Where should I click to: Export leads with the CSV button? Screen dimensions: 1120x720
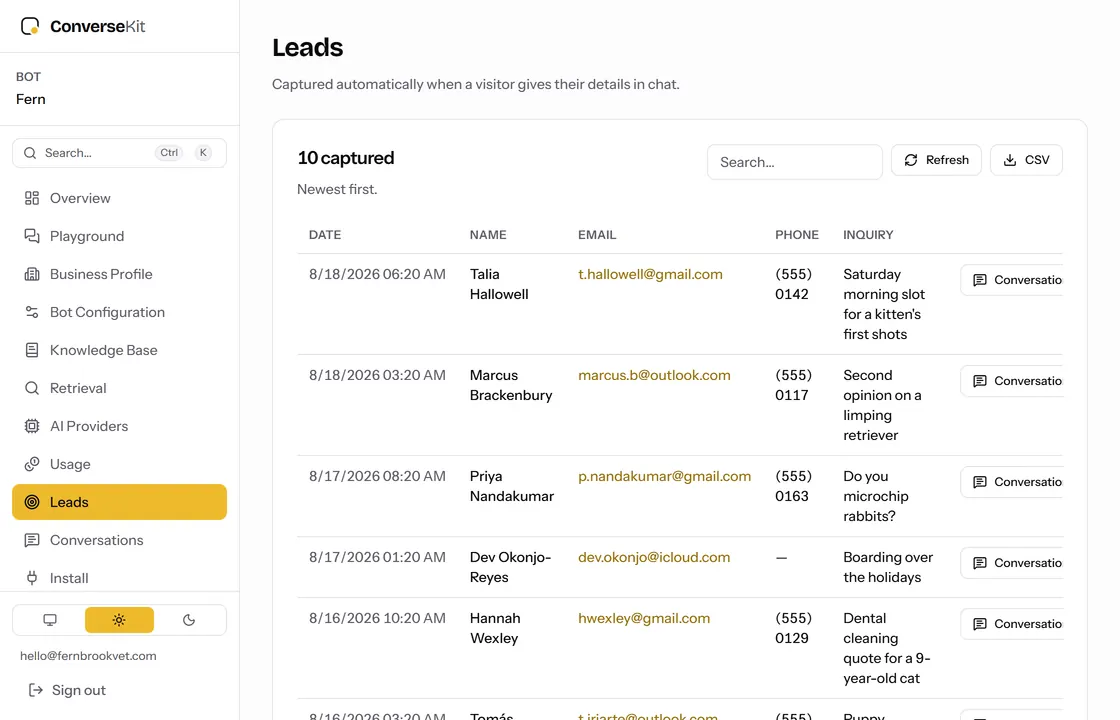coord(1026,160)
